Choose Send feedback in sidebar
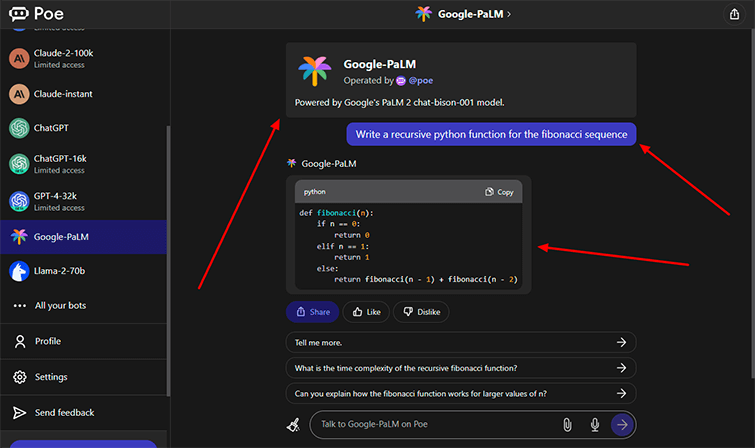 pyautogui.click(x=83, y=413)
